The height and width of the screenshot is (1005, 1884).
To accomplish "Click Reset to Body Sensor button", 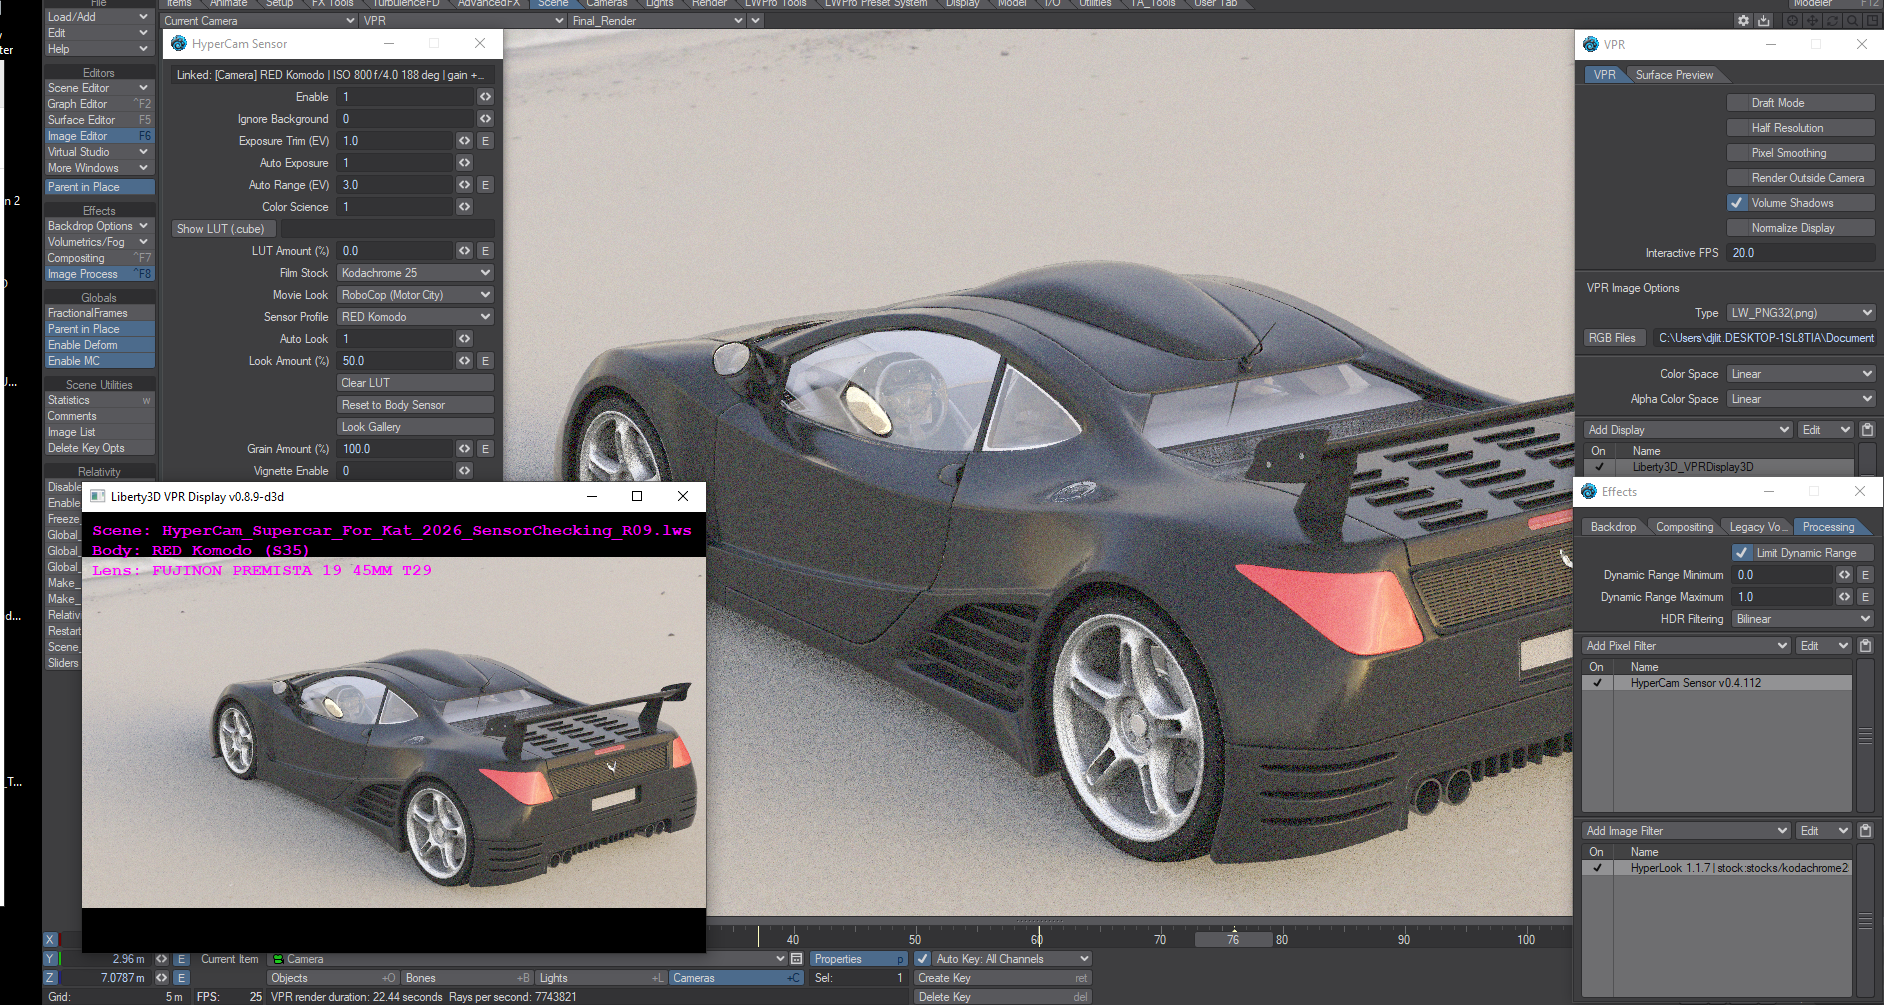I will tap(415, 405).
